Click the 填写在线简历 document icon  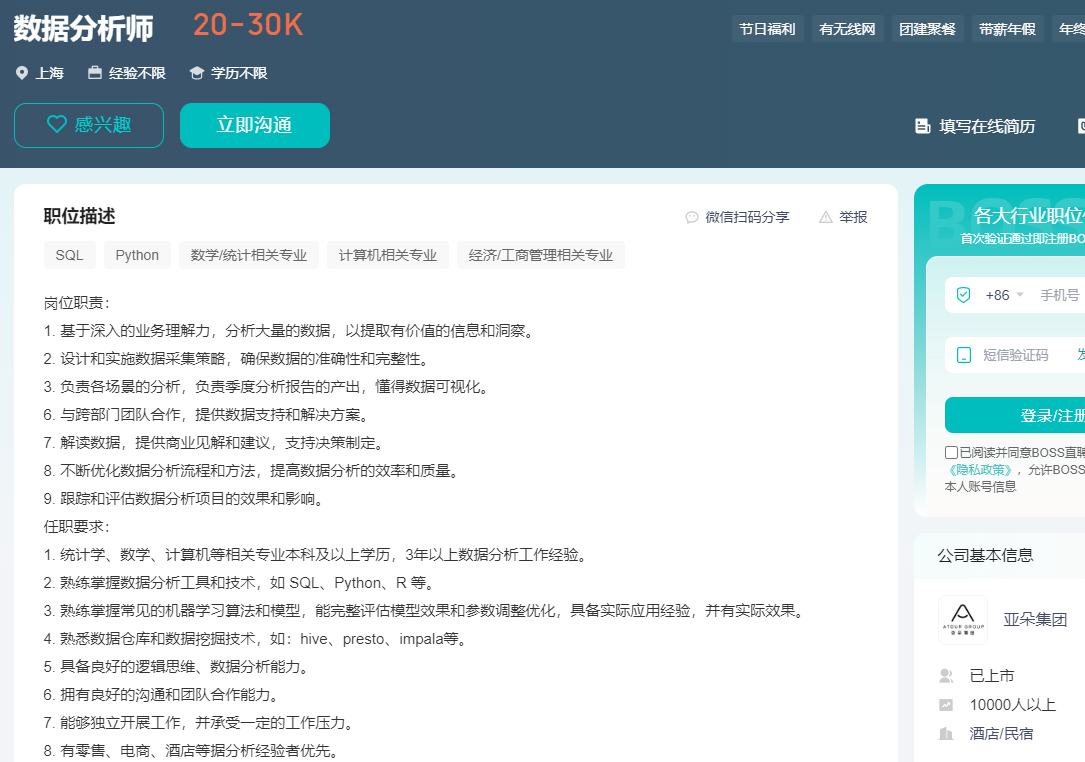[x=923, y=126]
